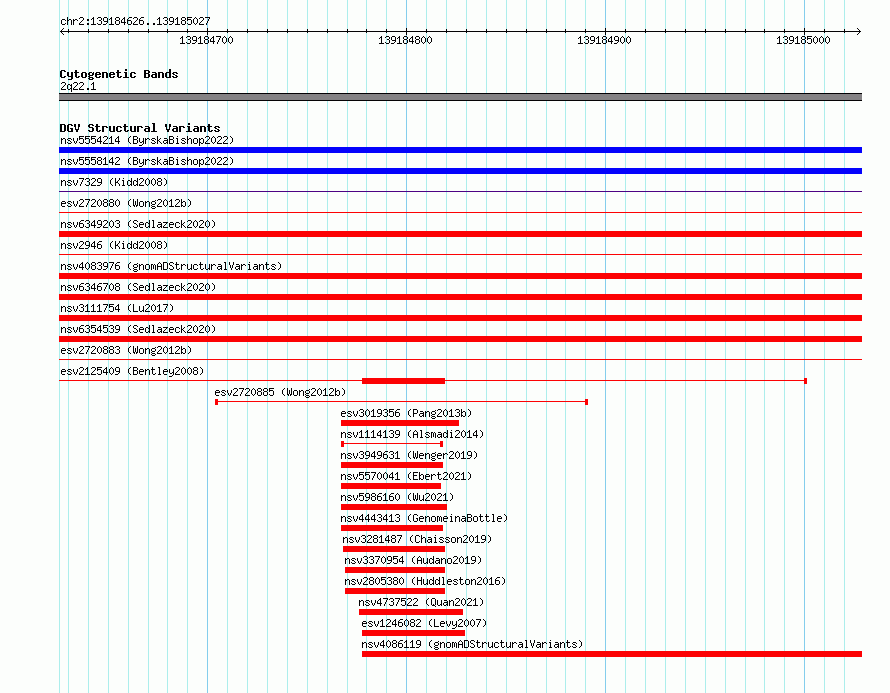The height and width of the screenshot is (693, 890).
Task: Click nsv3281487 (Chaisson2019) label
Action: click(x=417, y=539)
